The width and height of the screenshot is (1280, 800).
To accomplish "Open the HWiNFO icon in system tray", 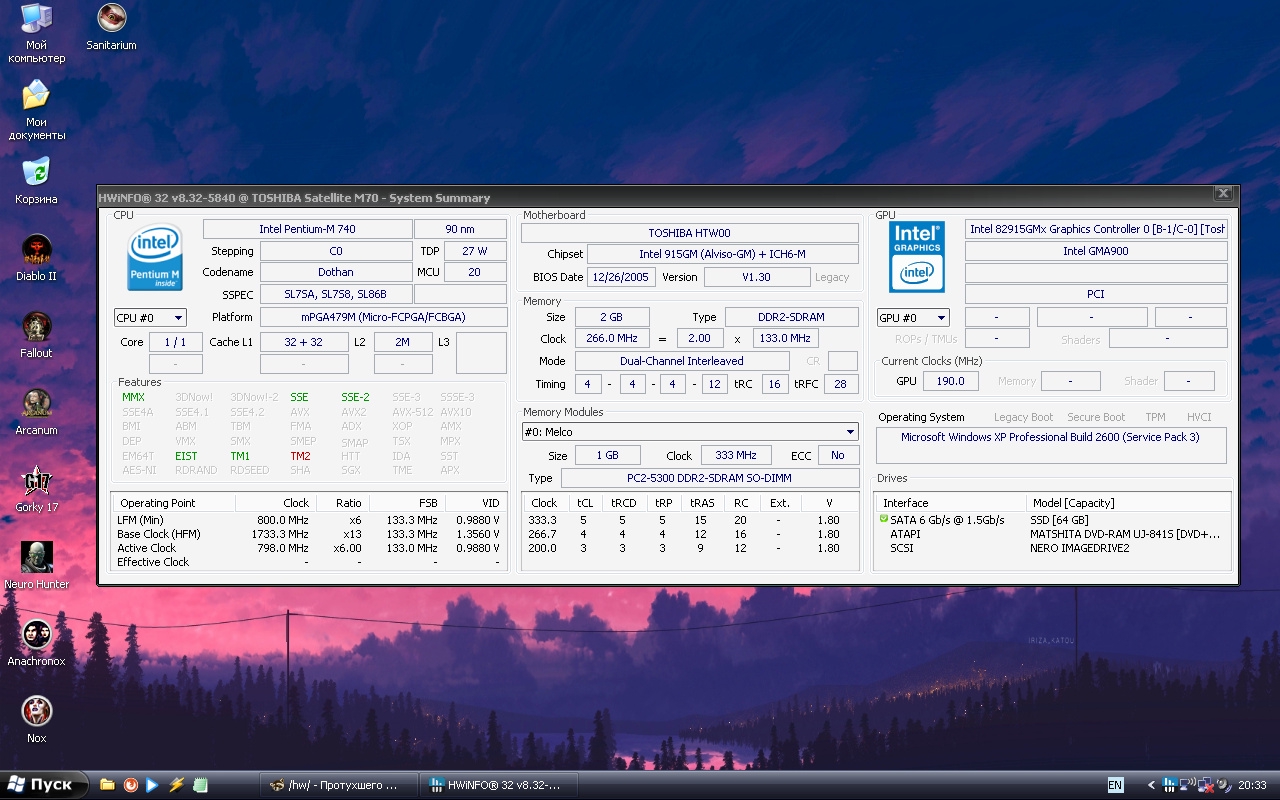I will (x=1168, y=785).
